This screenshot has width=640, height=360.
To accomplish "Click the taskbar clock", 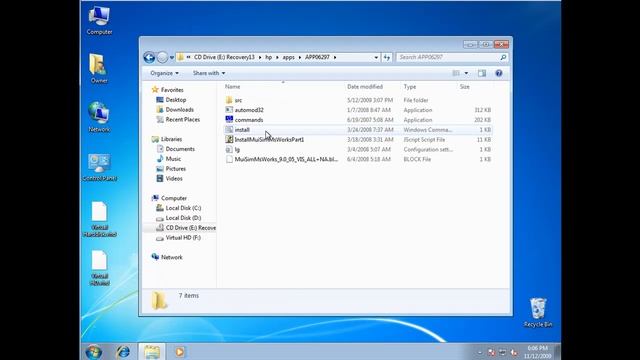I will pos(539,352).
